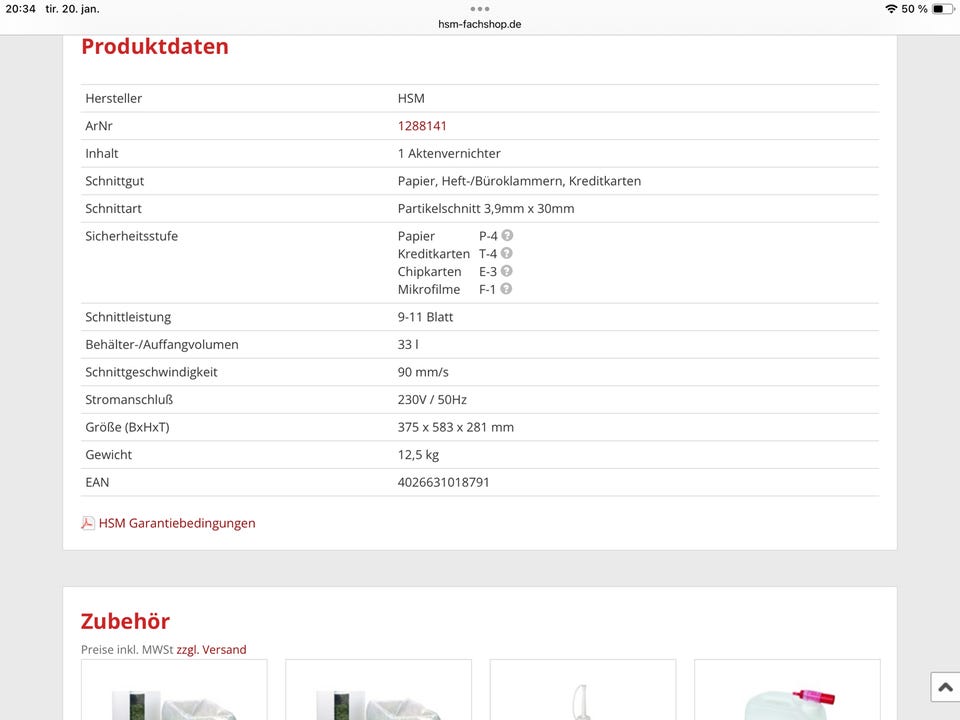
Task: Tap the 20:34 clock in the status bar
Action: click(19, 8)
